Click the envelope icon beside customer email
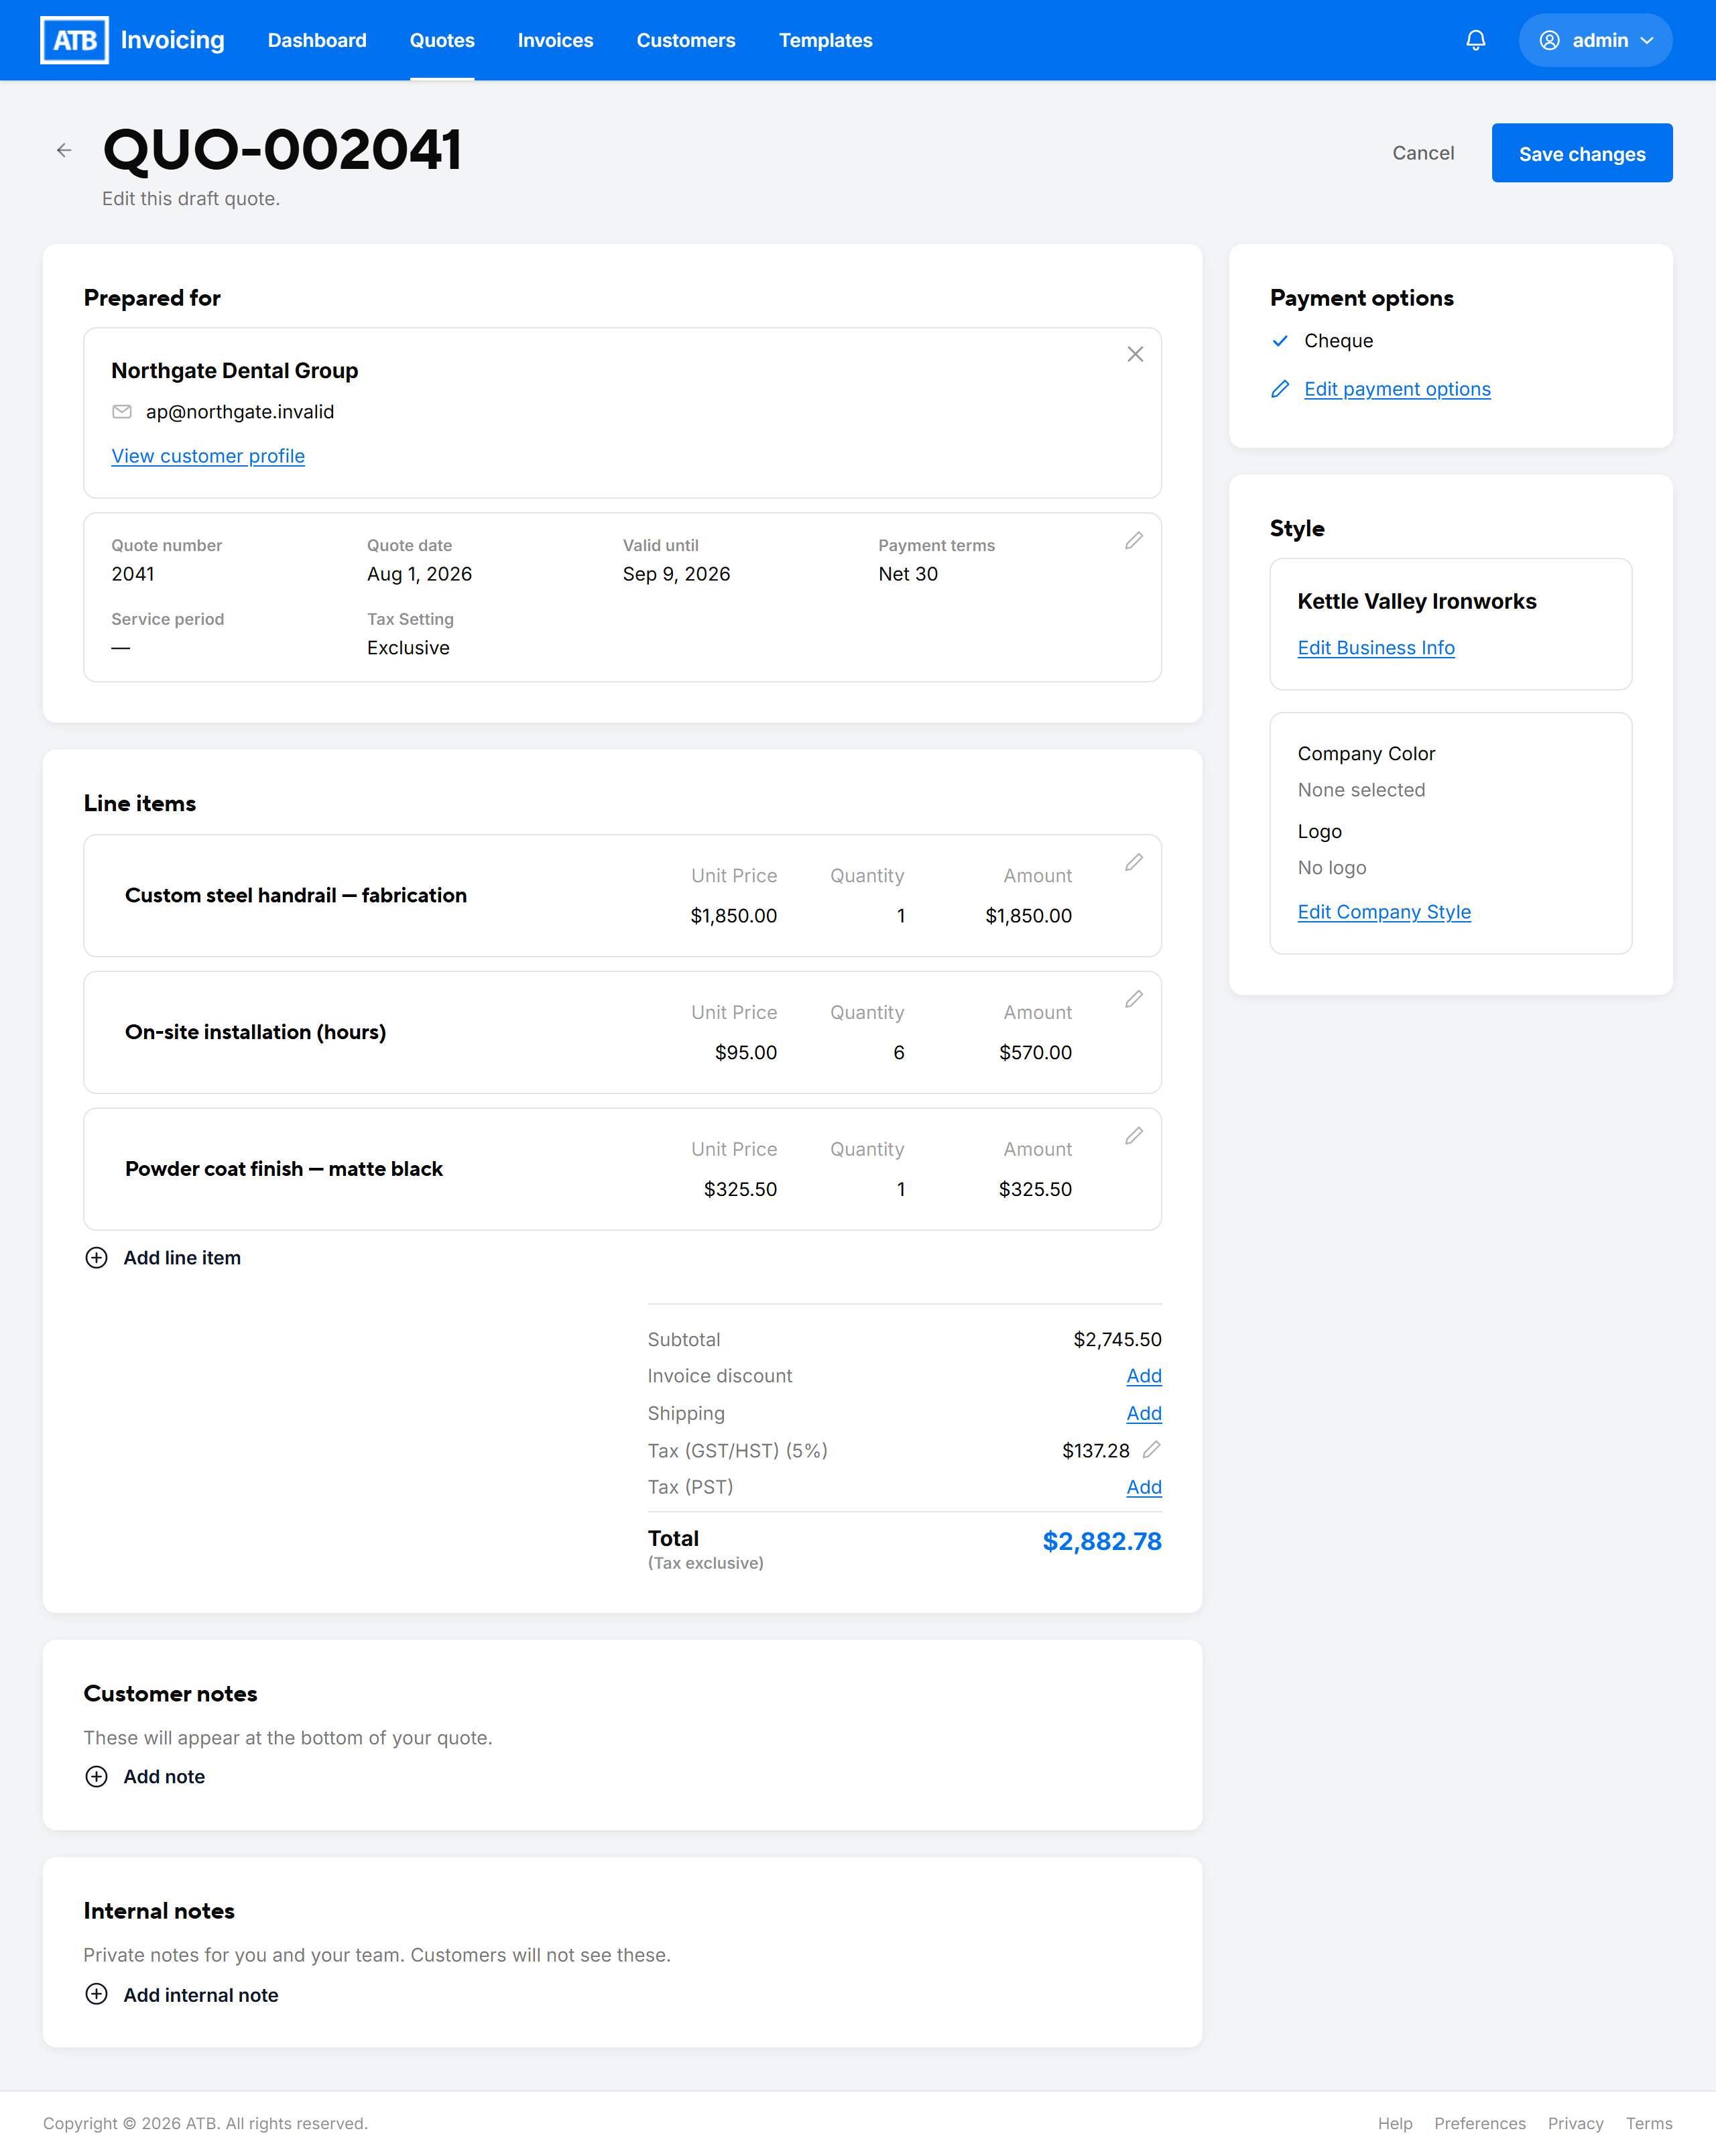Image resolution: width=1716 pixels, height=2156 pixels. 122,412
